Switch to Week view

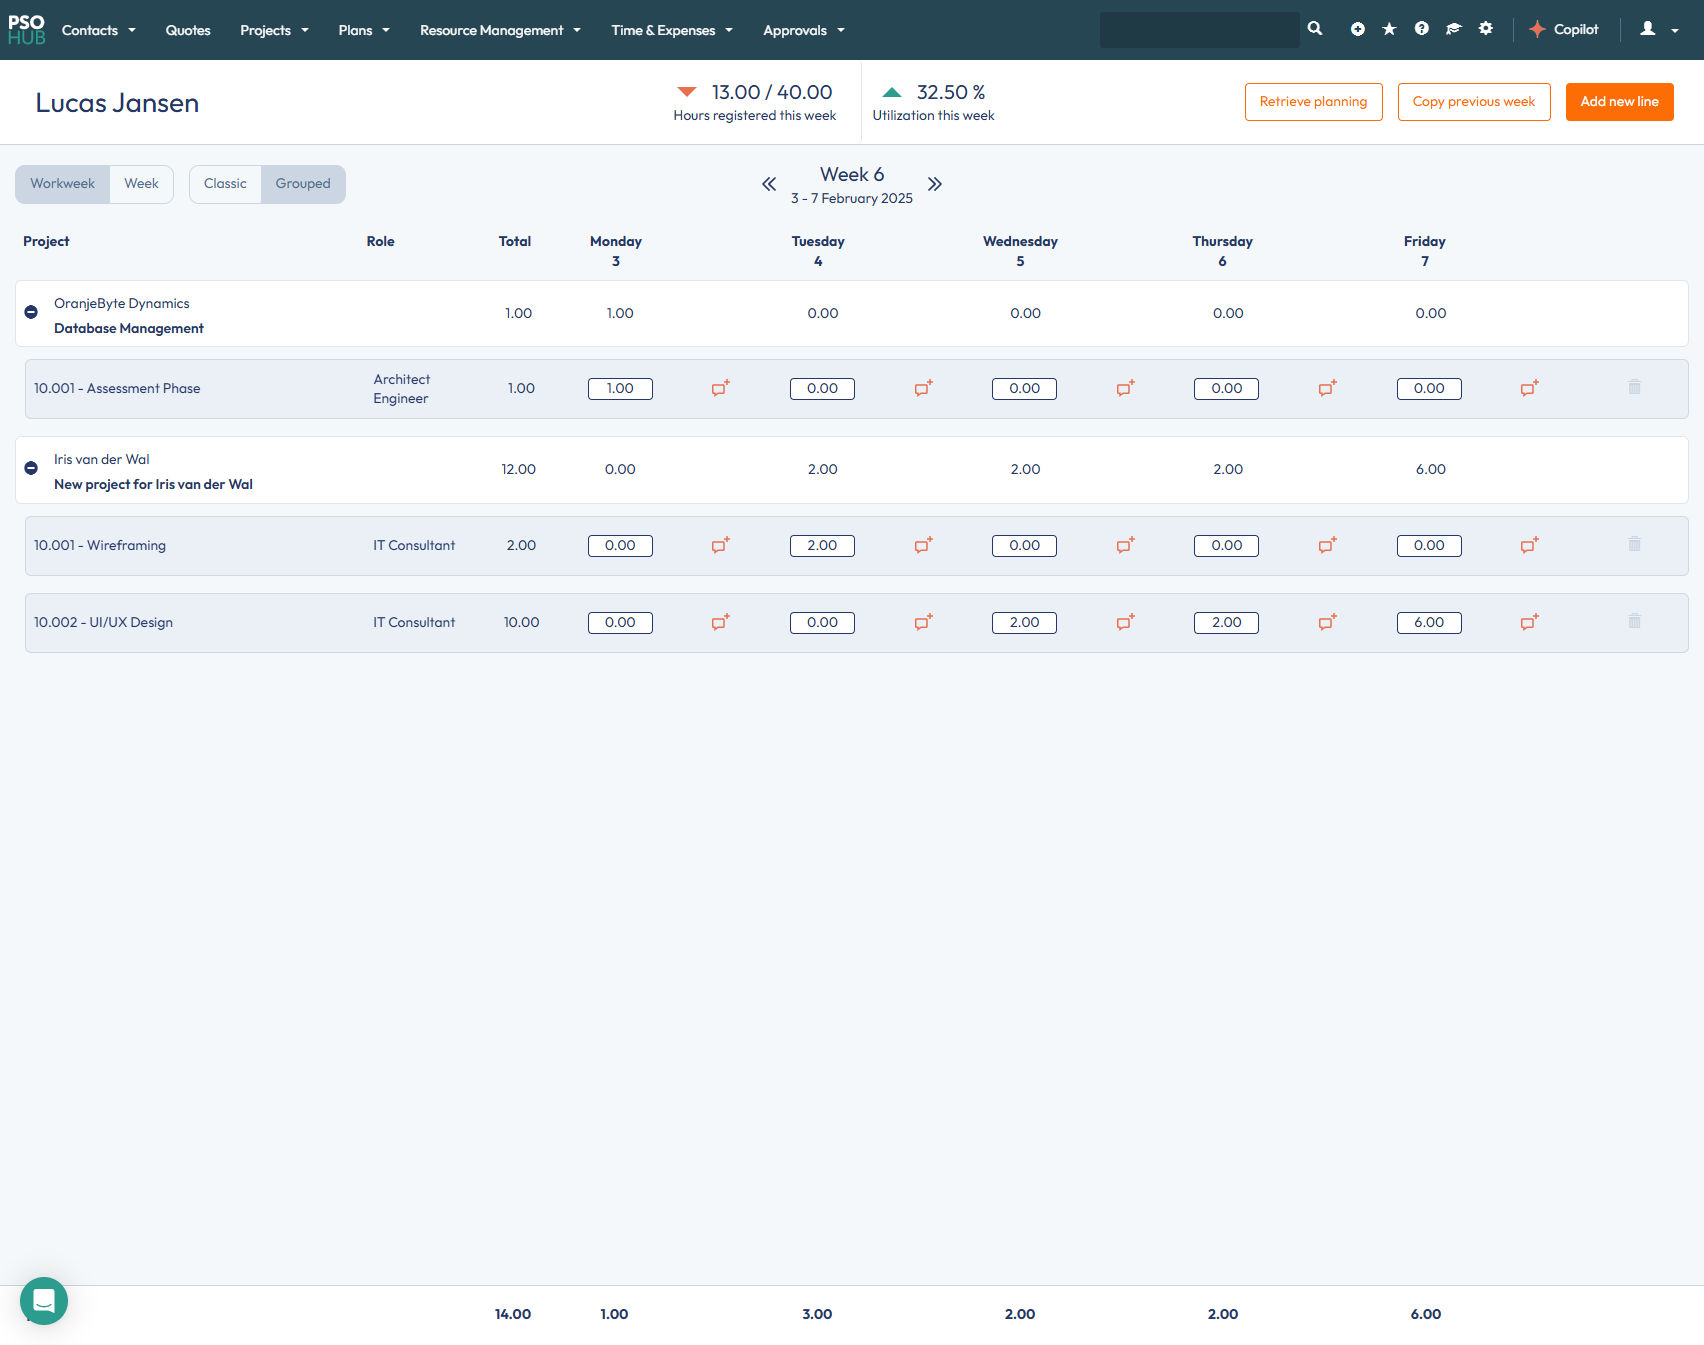pyautogui.click(x=141, y=184)
